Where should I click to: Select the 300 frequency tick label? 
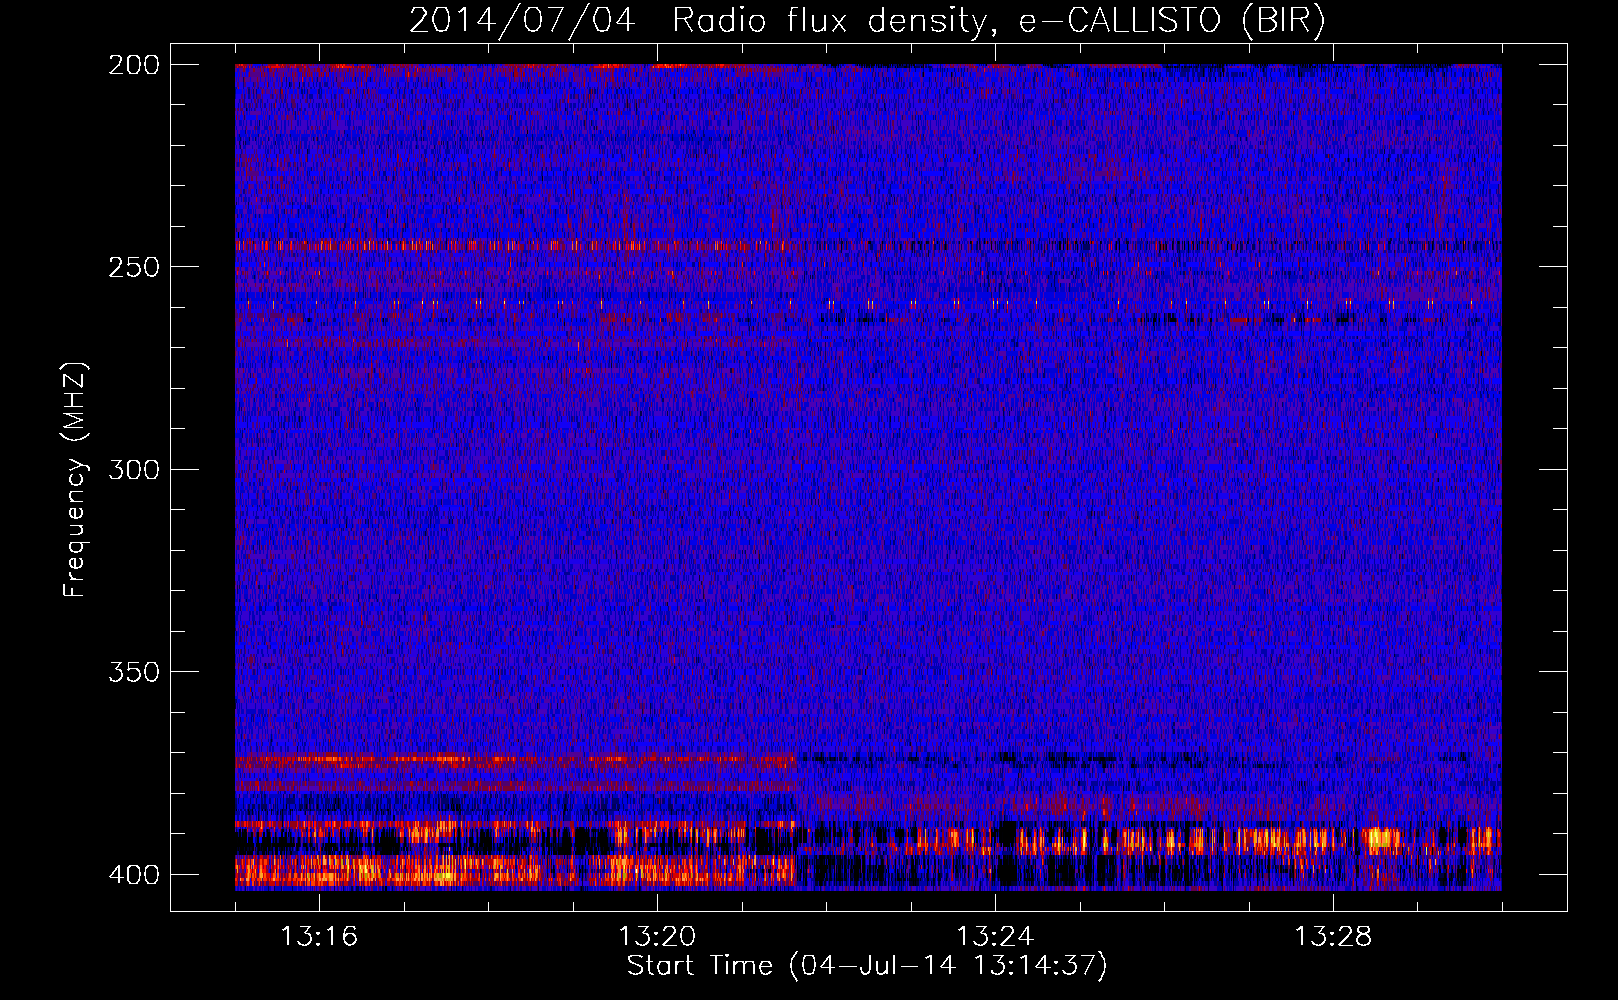133,469
